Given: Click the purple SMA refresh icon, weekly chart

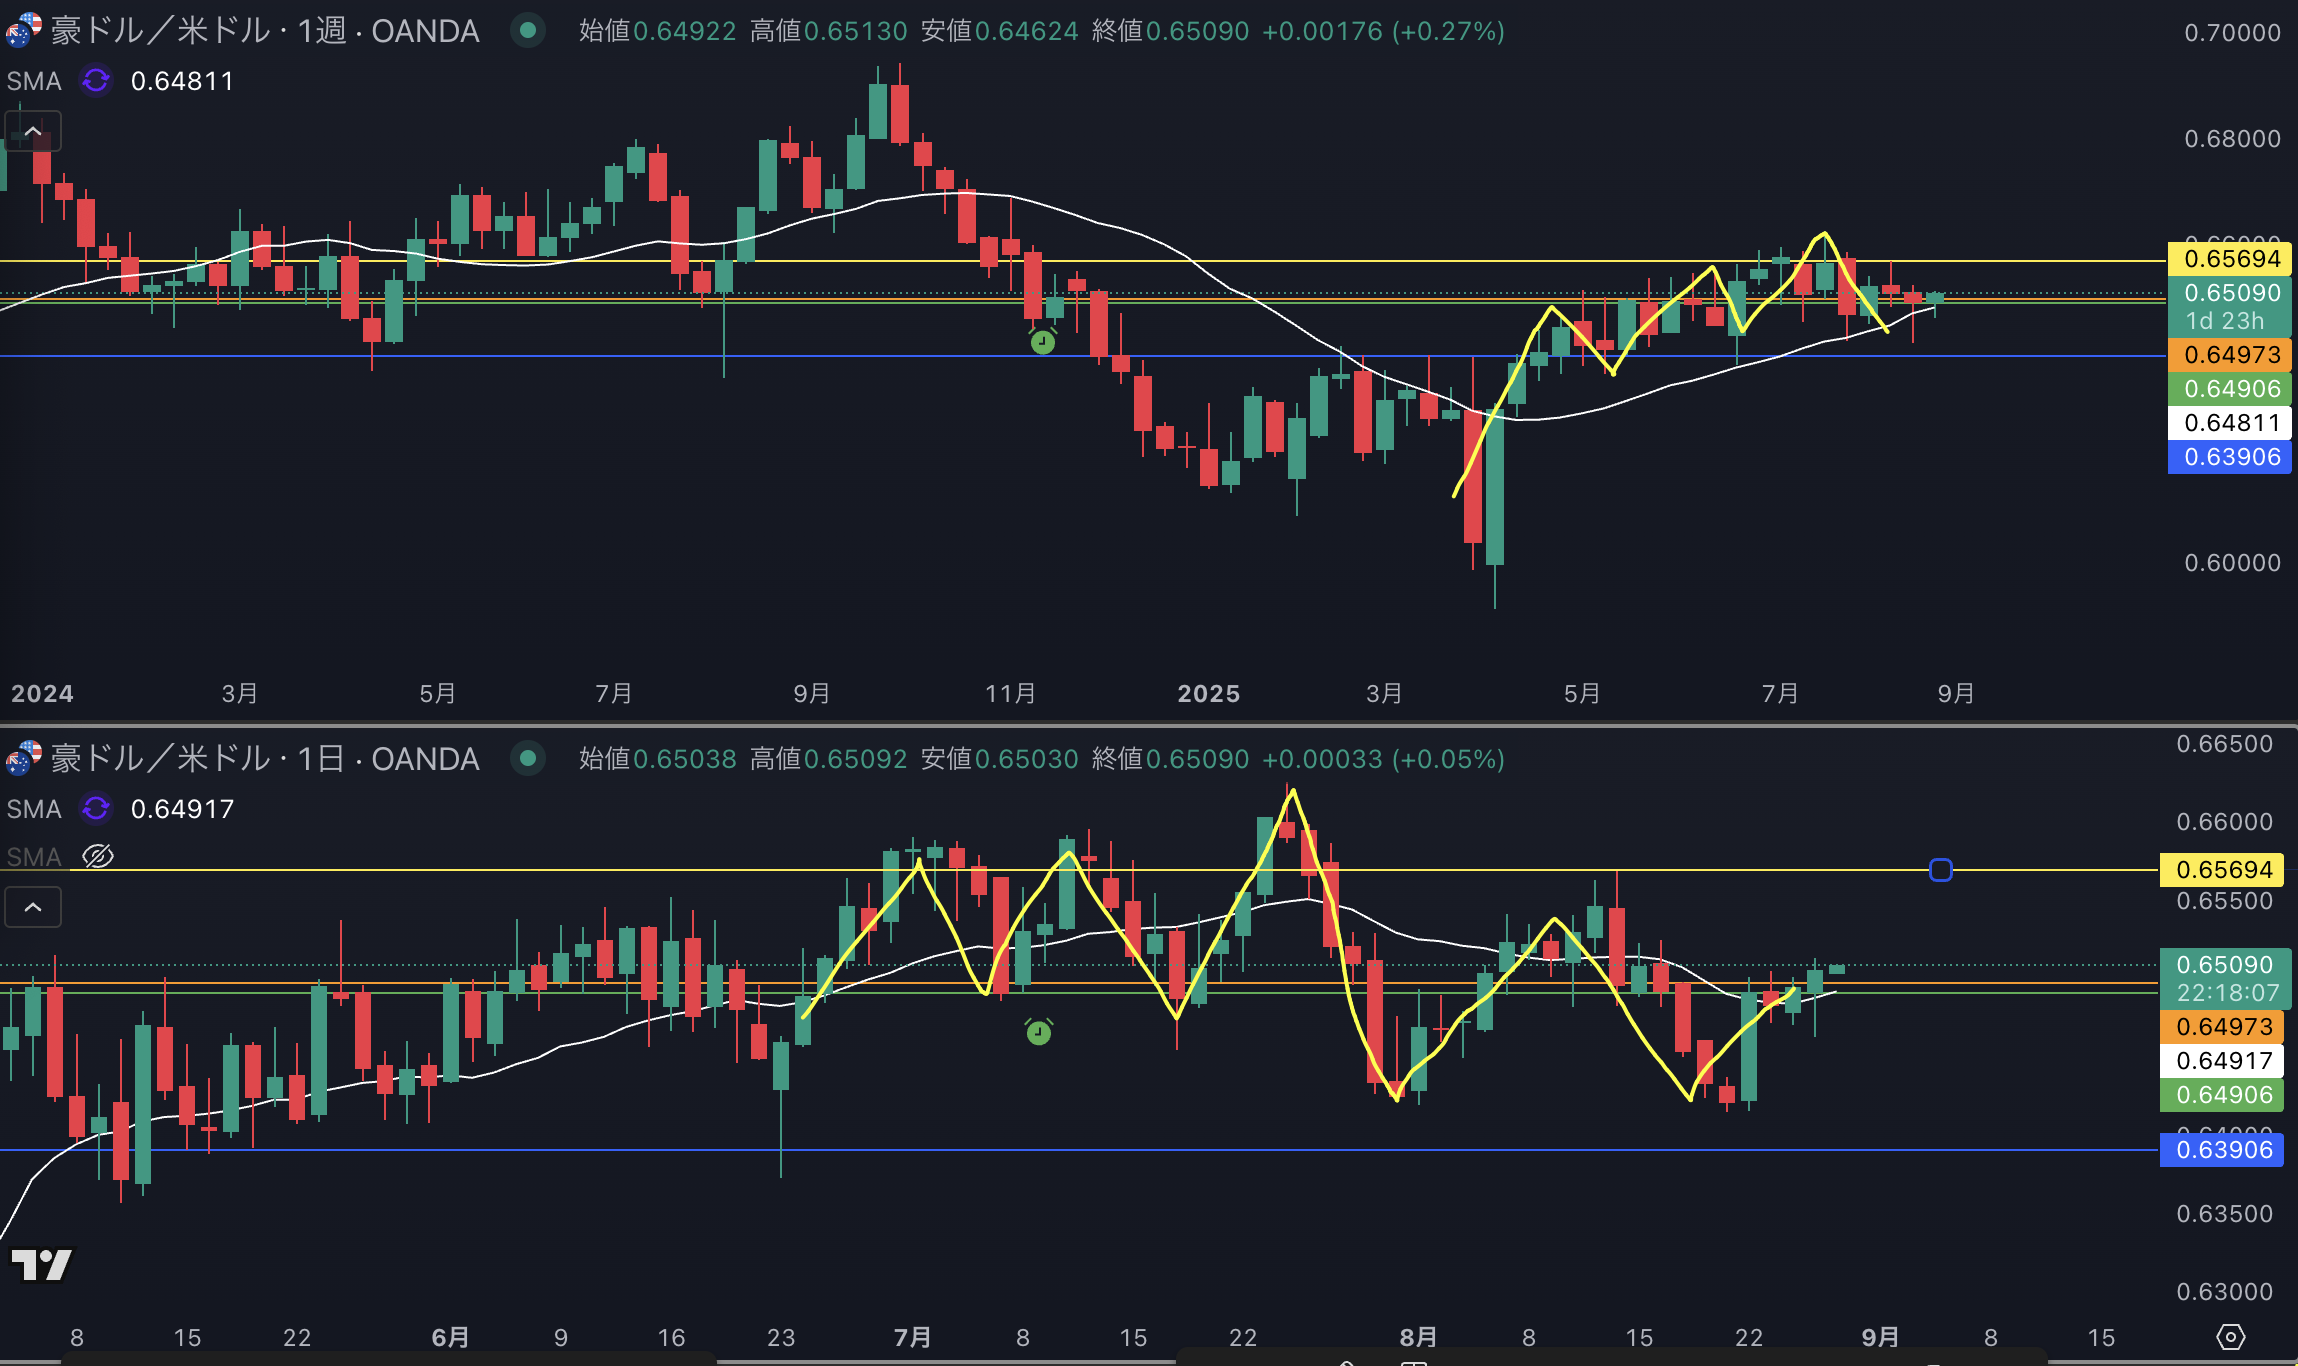Looking at the screenshot, I should pyautogui.click(x=96, y=80).
